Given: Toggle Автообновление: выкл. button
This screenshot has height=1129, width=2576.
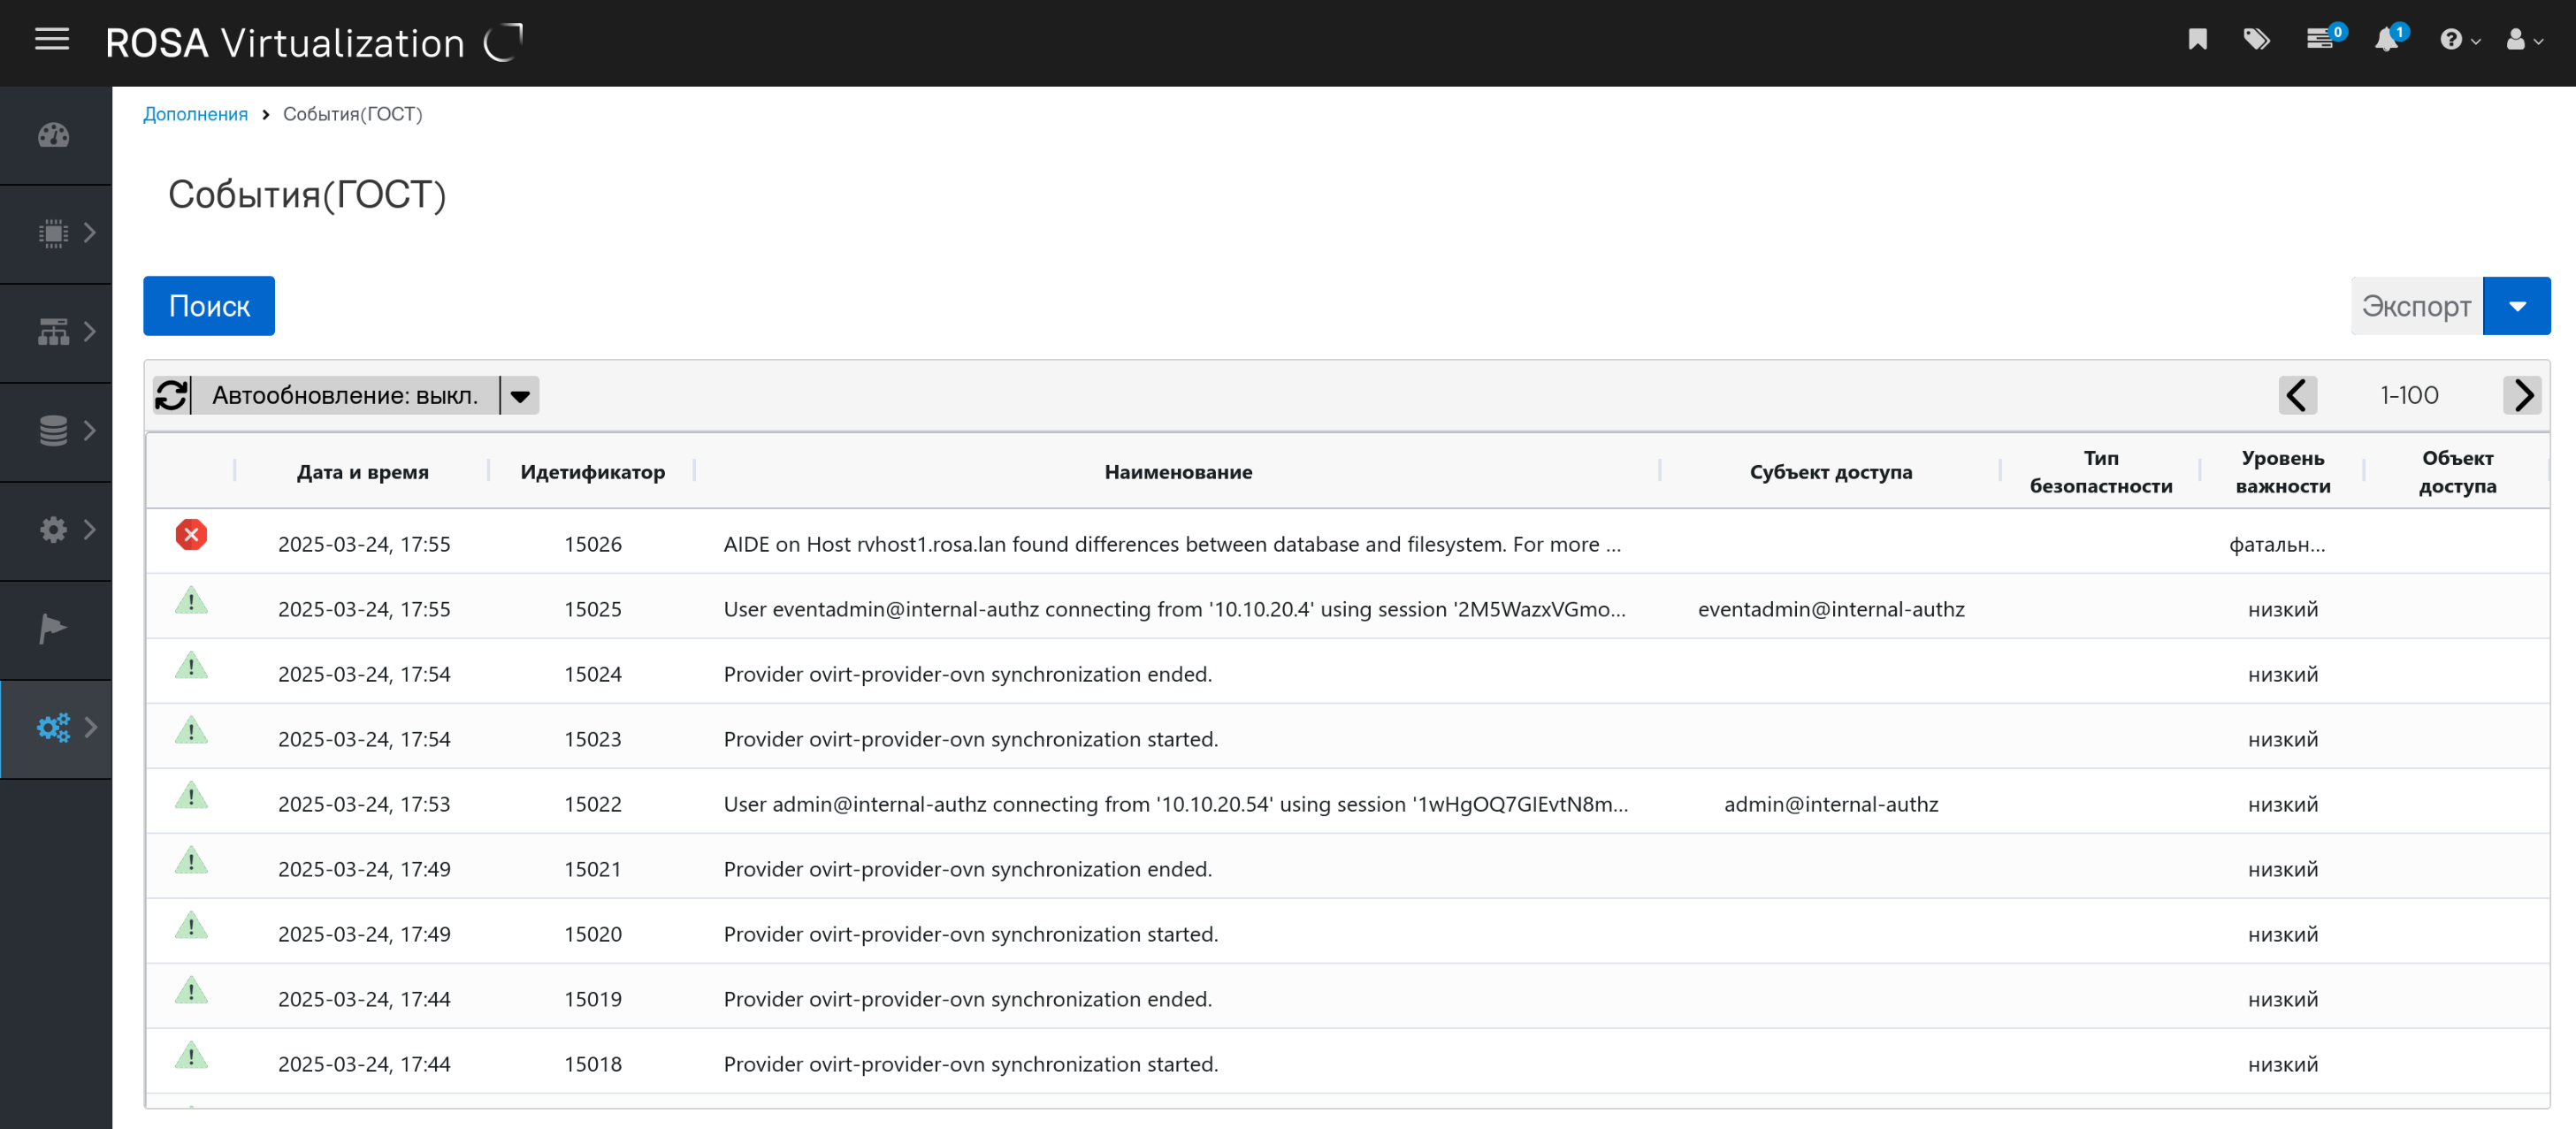Looking at the screenshot, I should (345, 395).
